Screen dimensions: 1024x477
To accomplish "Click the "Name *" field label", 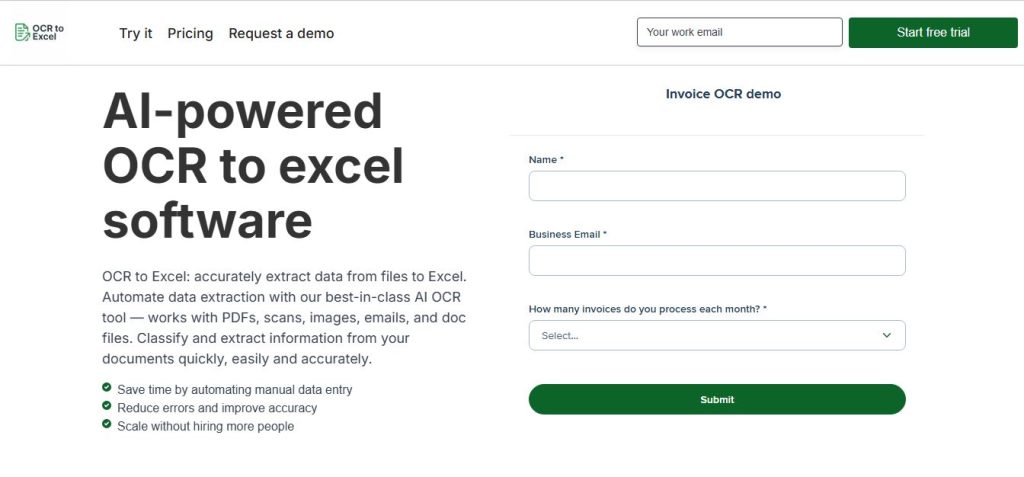I will point(546,160).
